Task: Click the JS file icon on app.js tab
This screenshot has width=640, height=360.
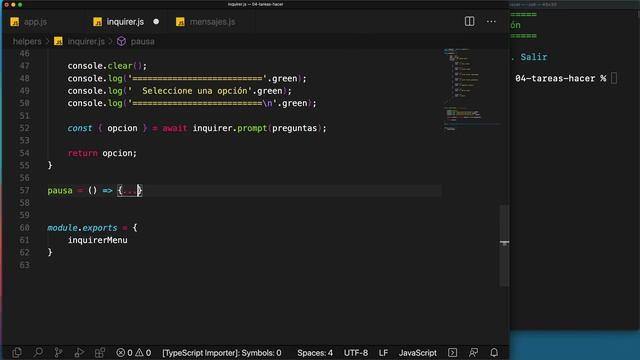Action: [x=15, y=22]
